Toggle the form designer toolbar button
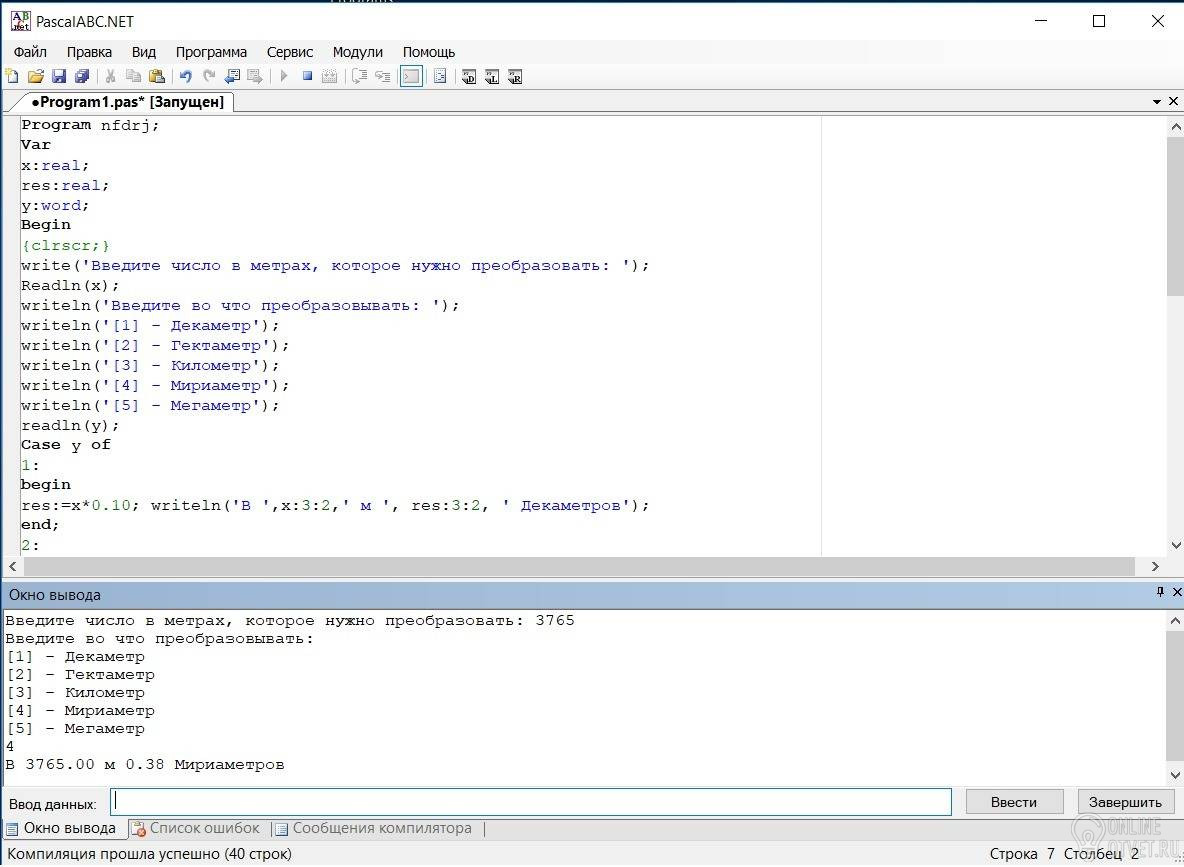This screenshot has height=867, width=1184. (439, 77)
